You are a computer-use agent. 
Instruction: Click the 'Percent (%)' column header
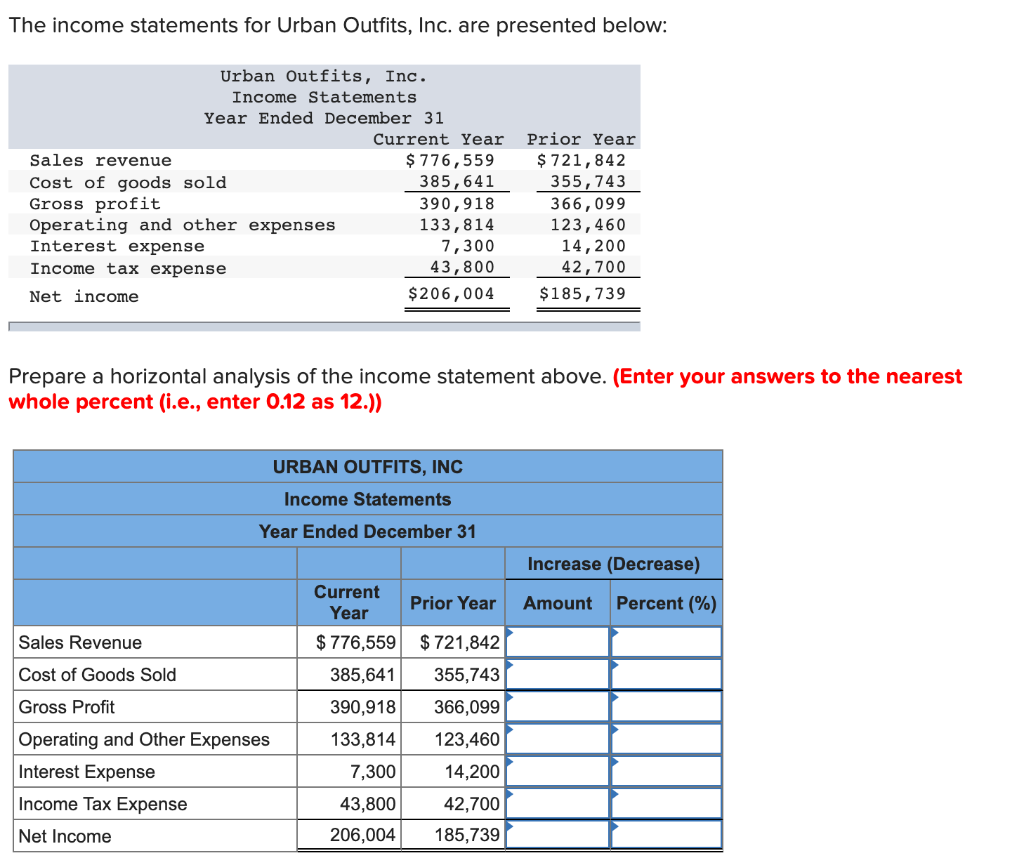click(x=666, y=603)
